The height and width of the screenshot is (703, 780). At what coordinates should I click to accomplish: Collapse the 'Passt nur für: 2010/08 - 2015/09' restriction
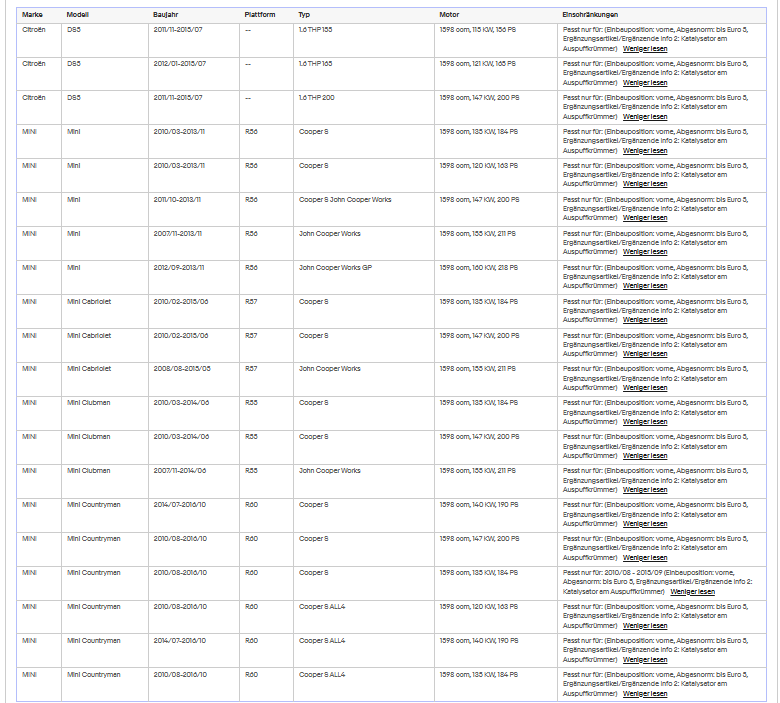[692, 592]
